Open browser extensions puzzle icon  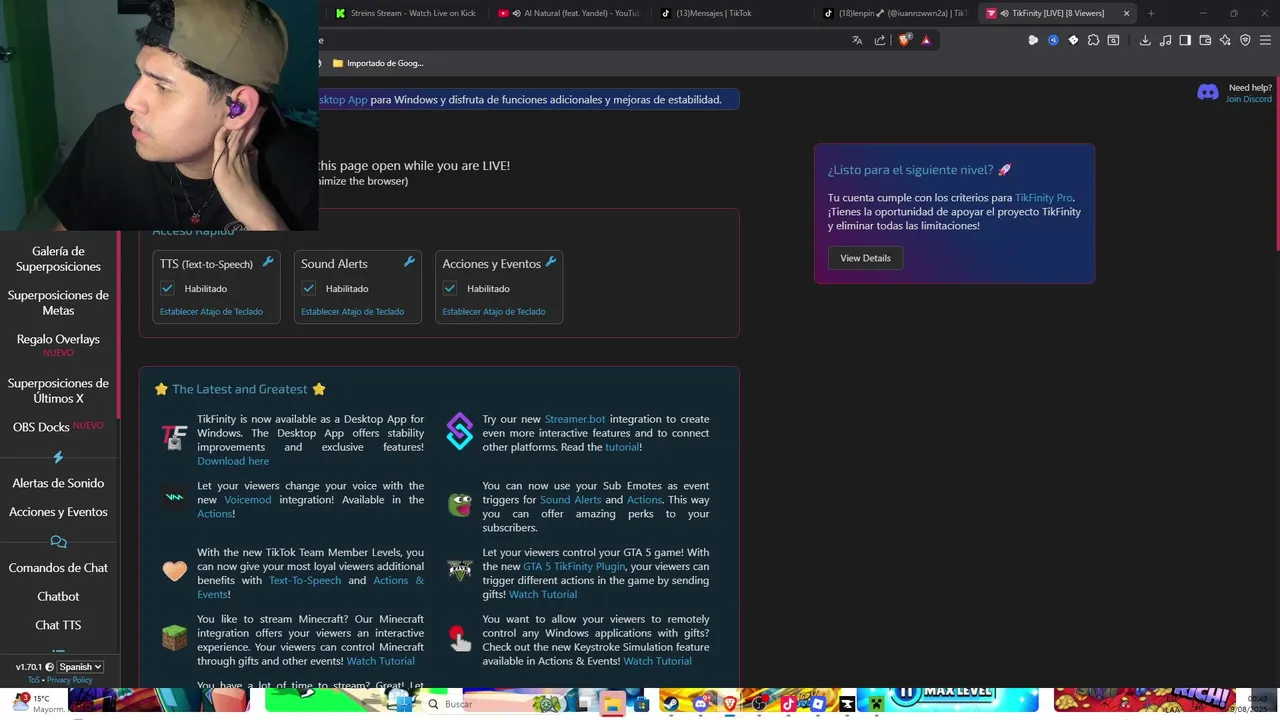click(x=1093, y=40)
